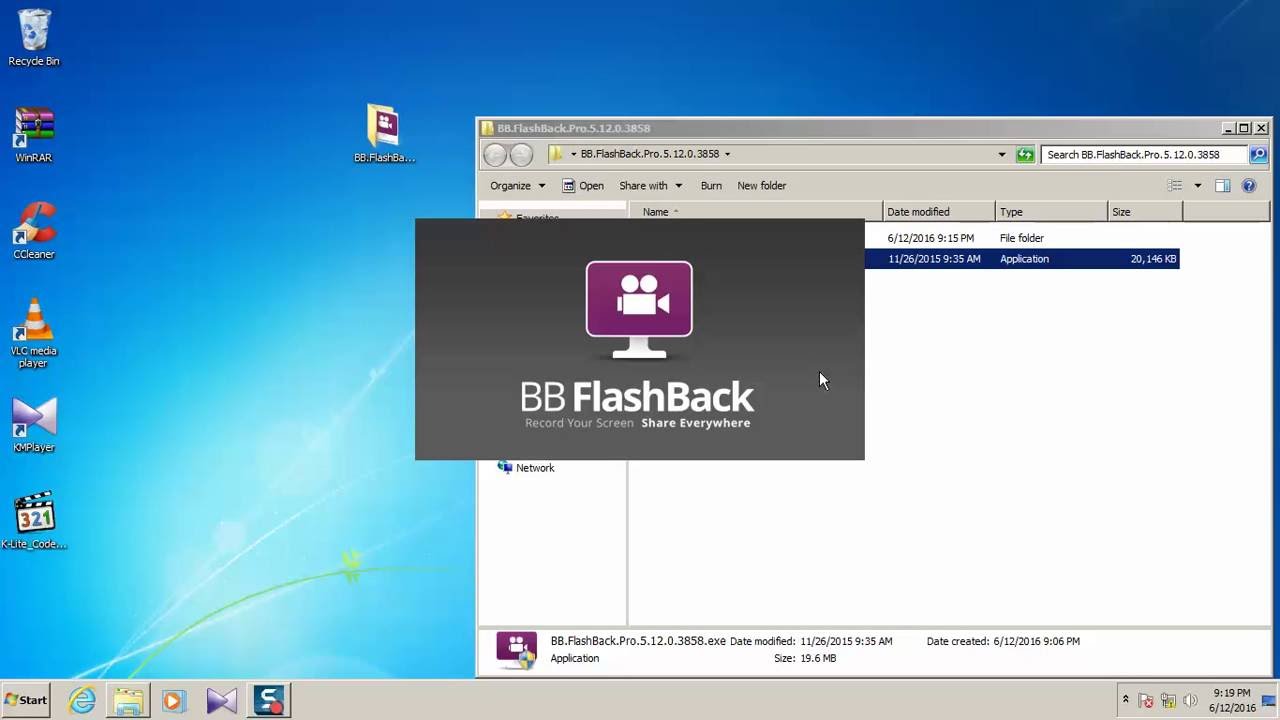Click the network tray icon

coord(1168,701)
